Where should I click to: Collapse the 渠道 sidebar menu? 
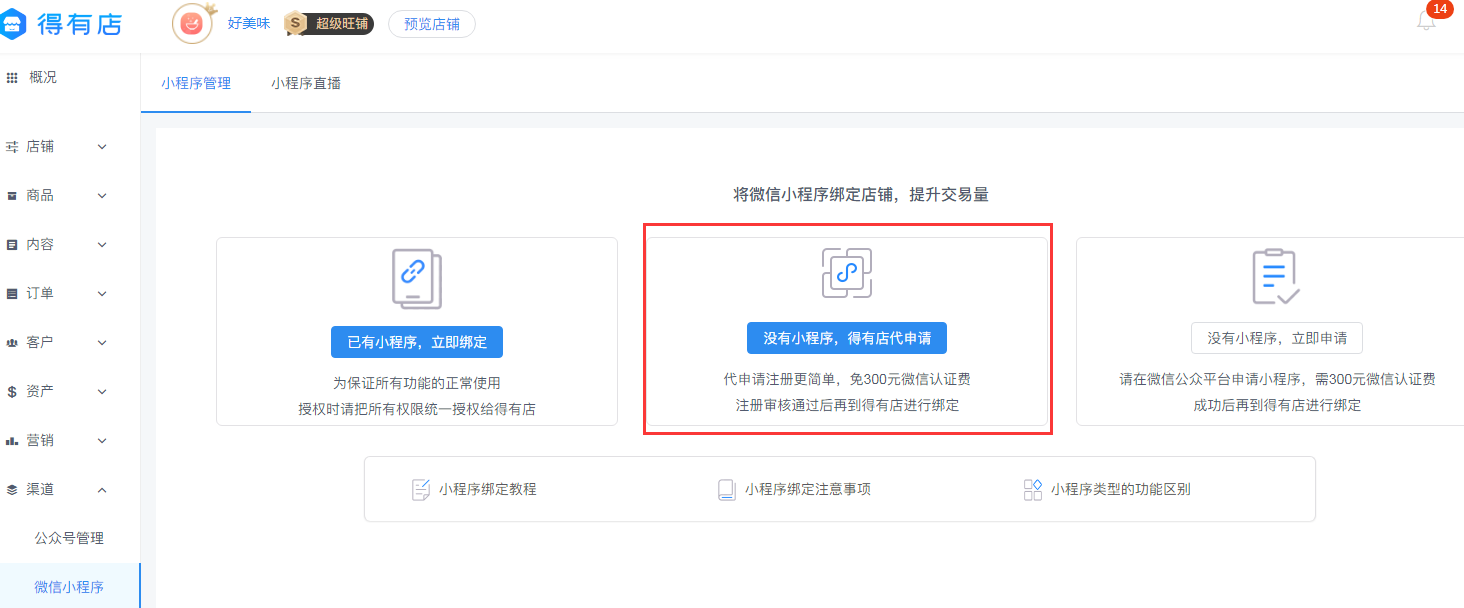point(60,490)
